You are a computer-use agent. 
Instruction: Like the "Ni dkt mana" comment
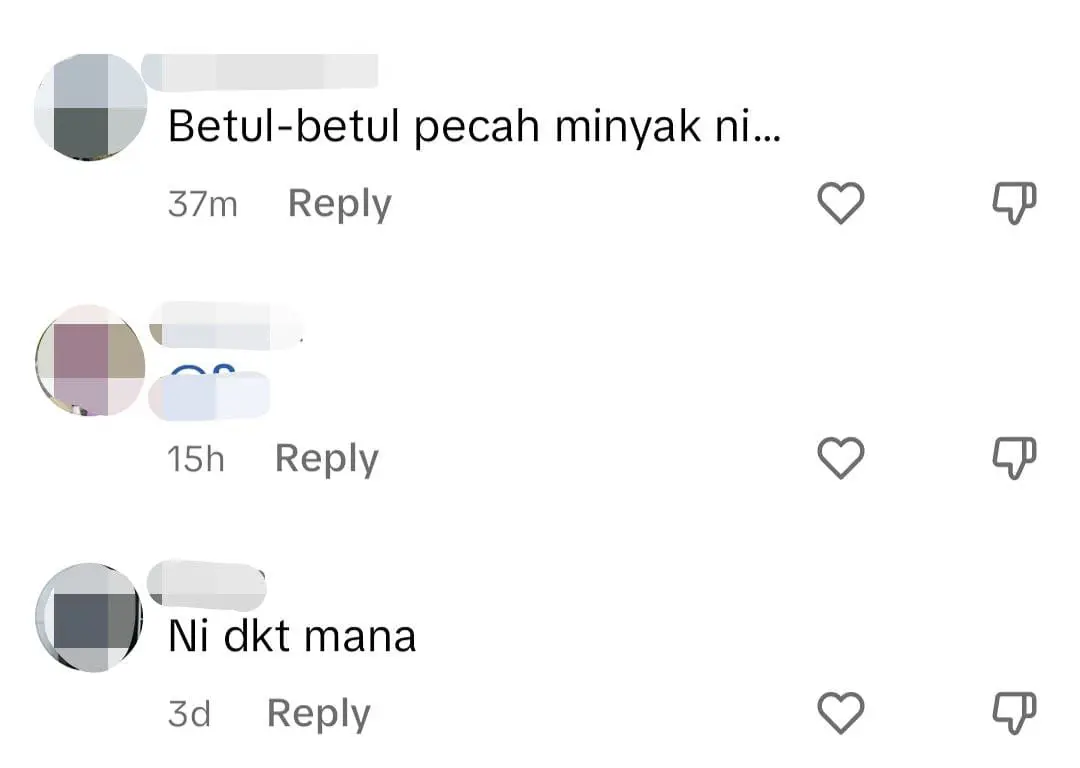(840, 714)
